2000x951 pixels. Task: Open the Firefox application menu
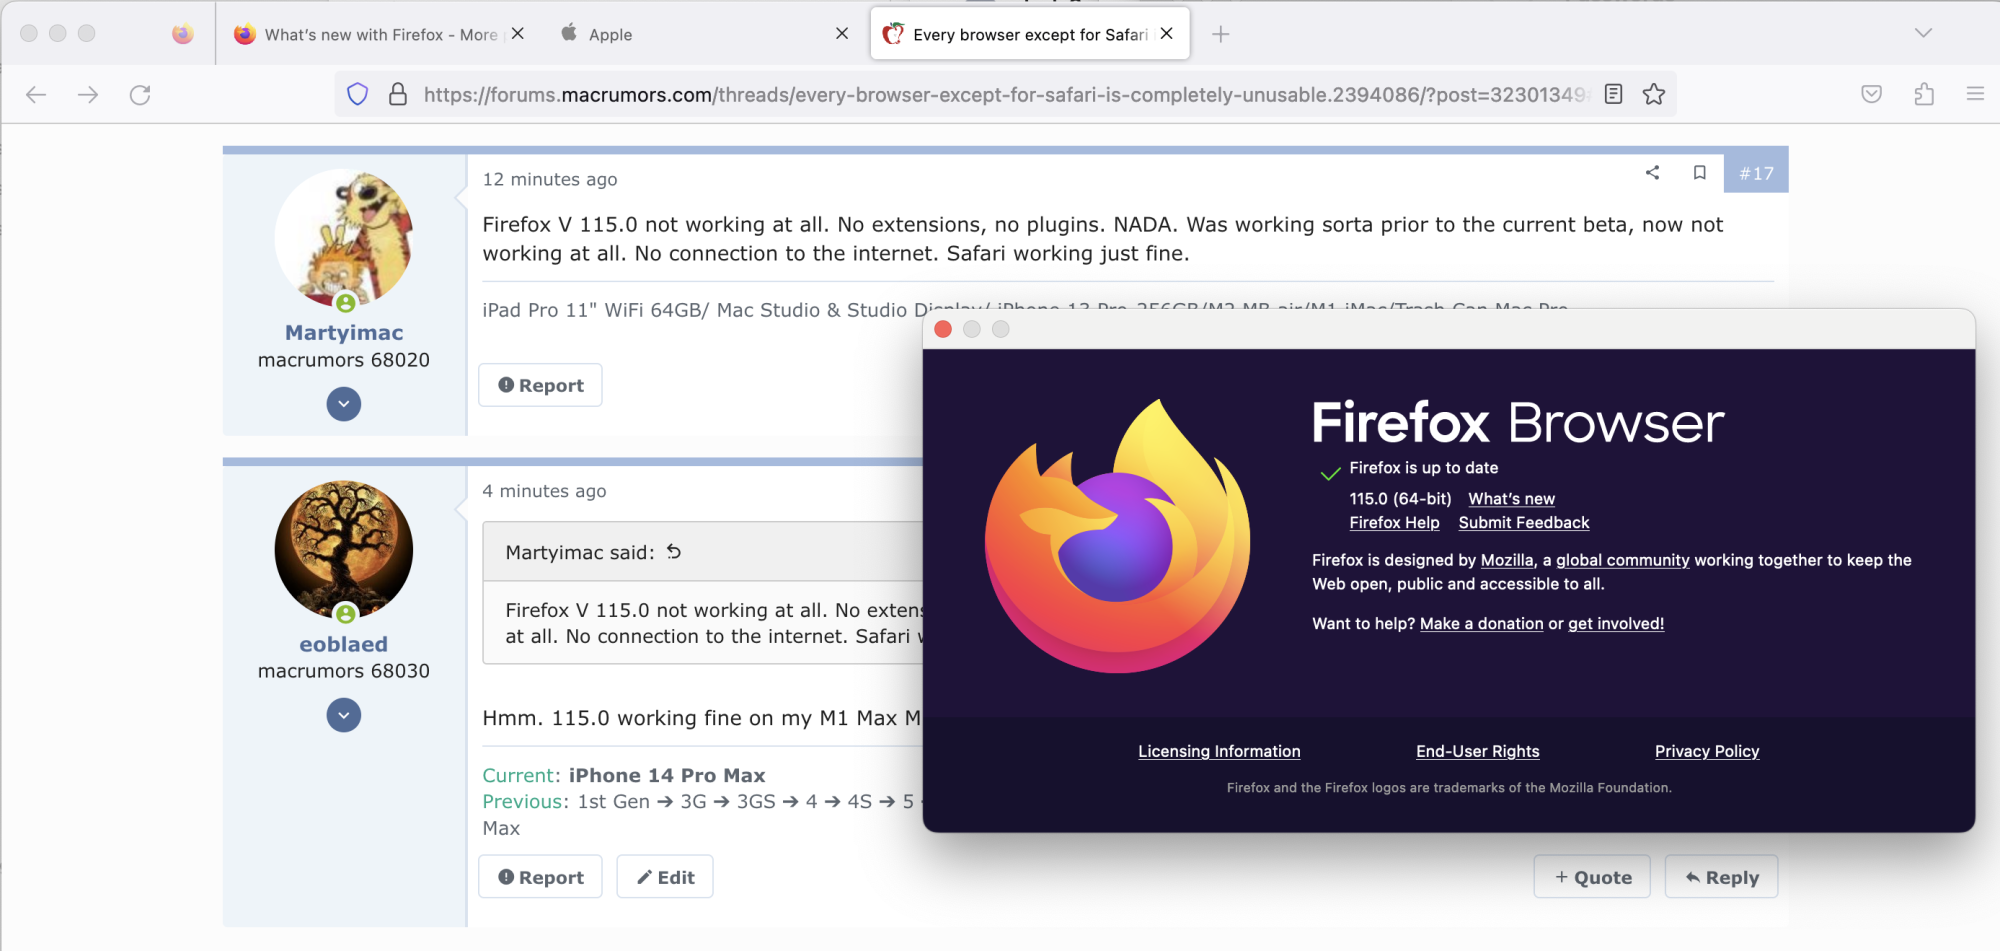(1975, 94)
